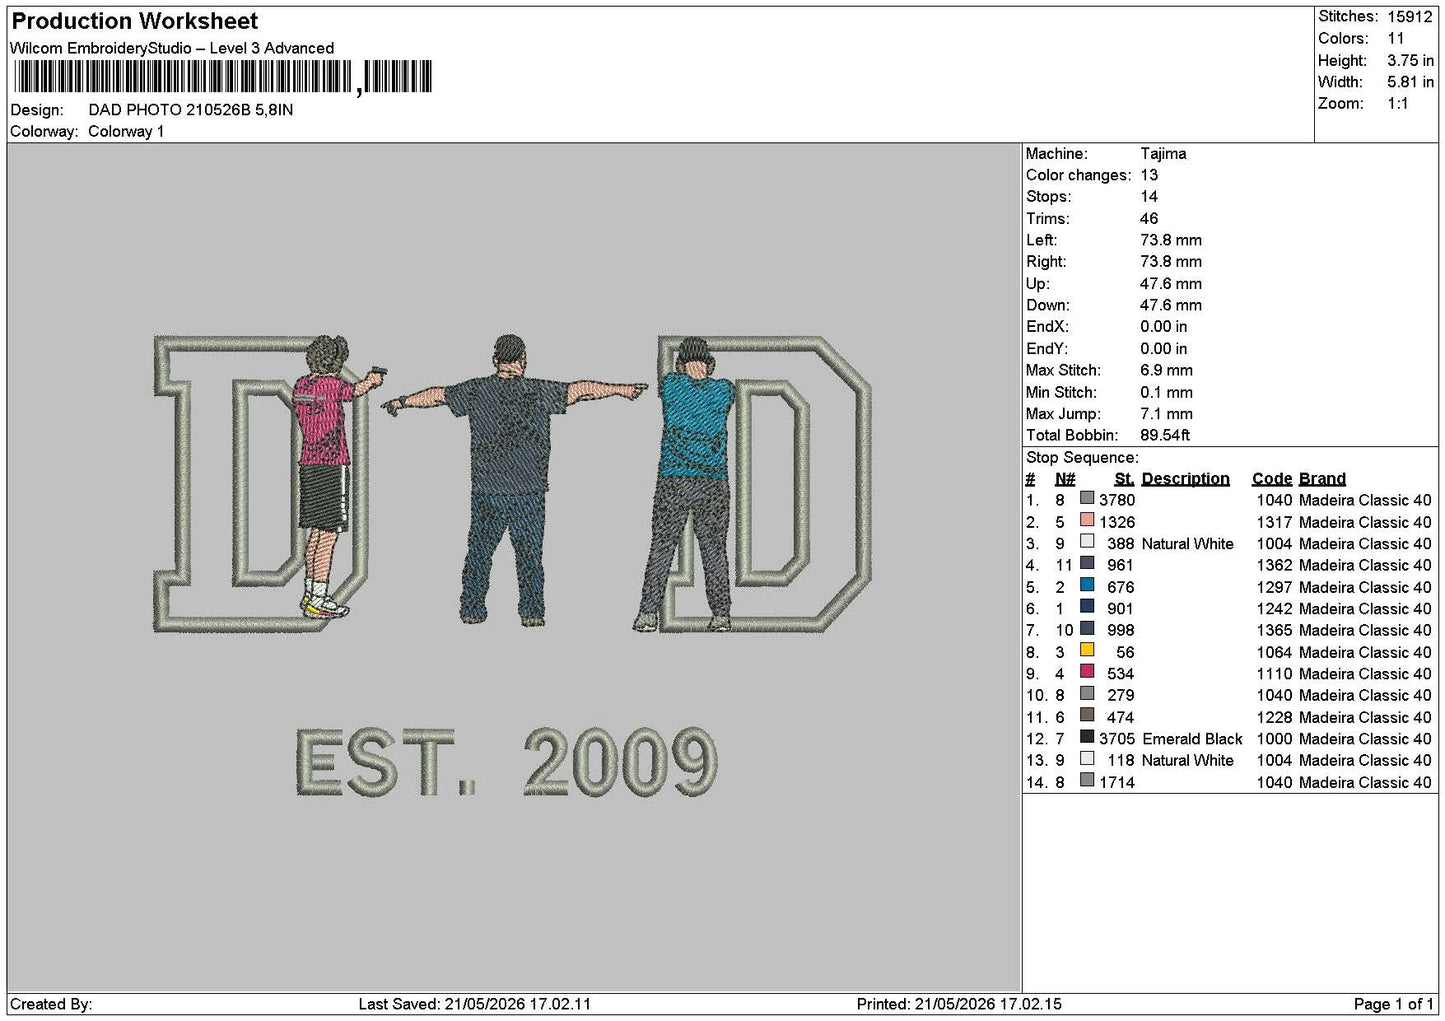Click 'Last Saved: 21/05/2026 17.02.11'
This screenshot has width=1445, height=1021.
point(475,1004)
